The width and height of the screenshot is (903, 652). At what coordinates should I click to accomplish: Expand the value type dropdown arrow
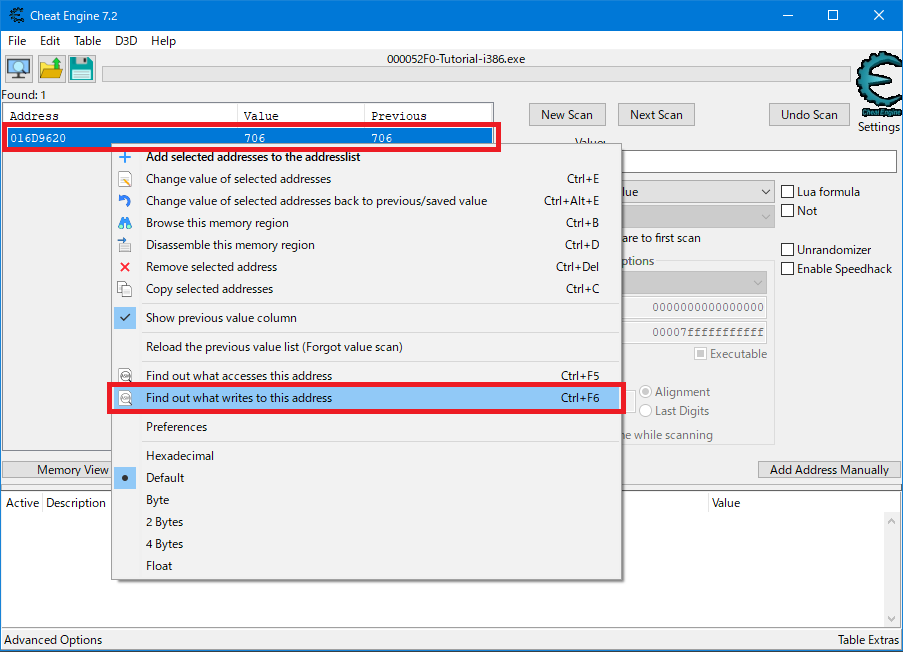click(x=765, y=217)
